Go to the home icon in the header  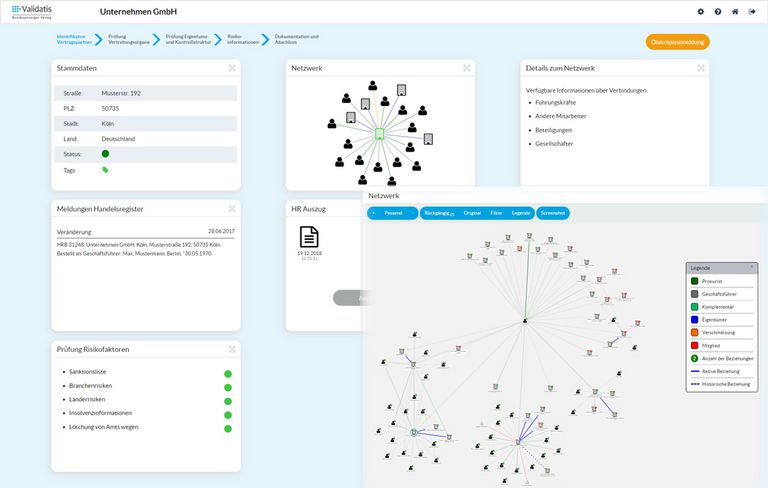tap(735, 12)
